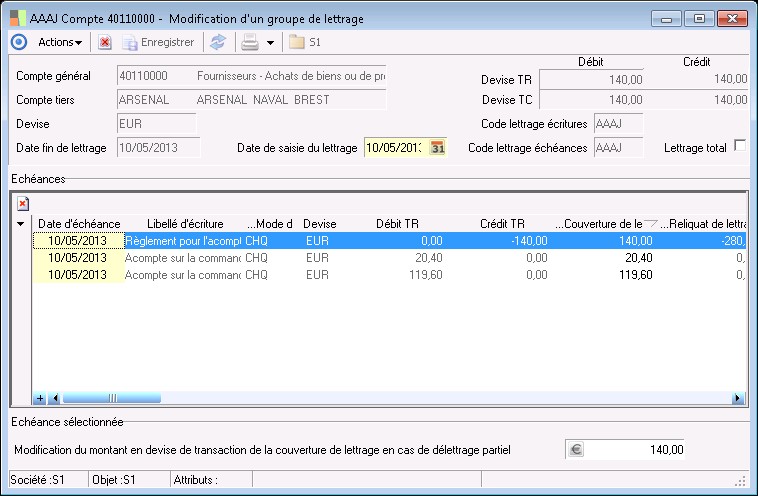758x496 pixels.
Task: Click the plus button at grid bottom left
Action: (x=40, y=398)
